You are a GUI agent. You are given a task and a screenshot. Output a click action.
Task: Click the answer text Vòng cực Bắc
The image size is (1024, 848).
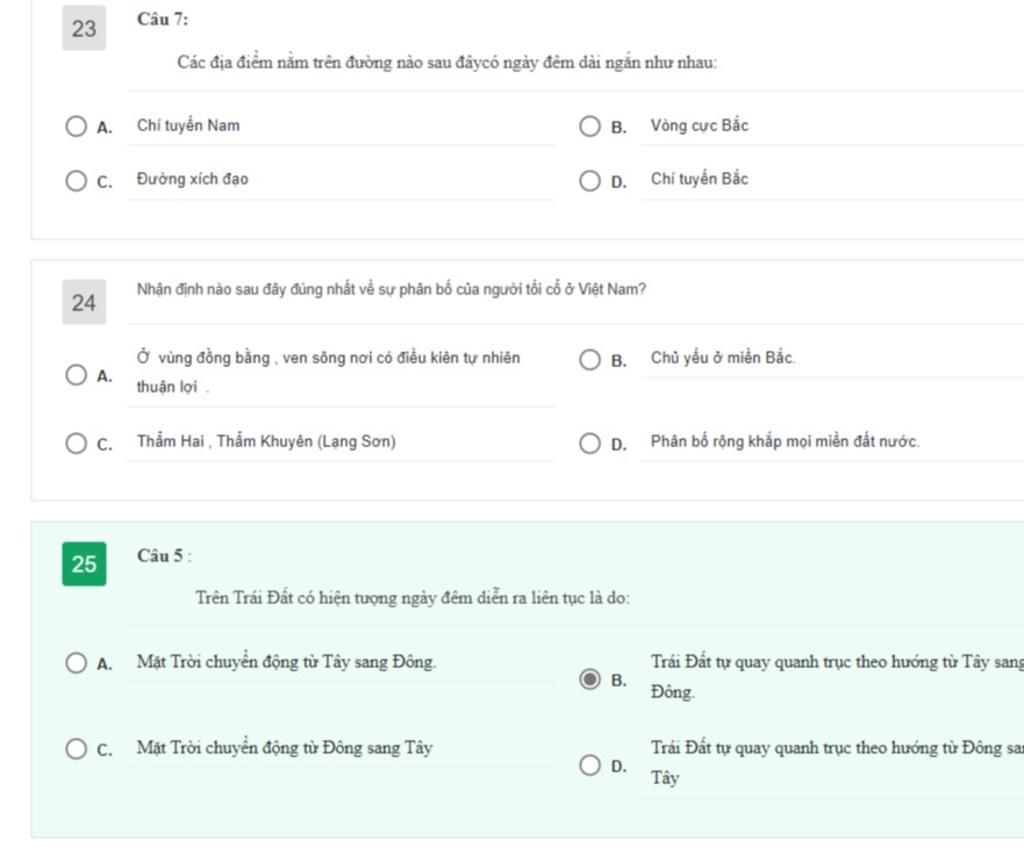pyautogui.click(x=699, y=125)
